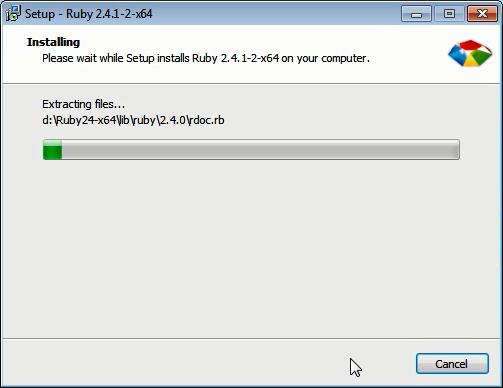The width and height of the screenshot is (503, 388).
Task: Click the 'Extracting files...' status label
Action: click(83, 104)
